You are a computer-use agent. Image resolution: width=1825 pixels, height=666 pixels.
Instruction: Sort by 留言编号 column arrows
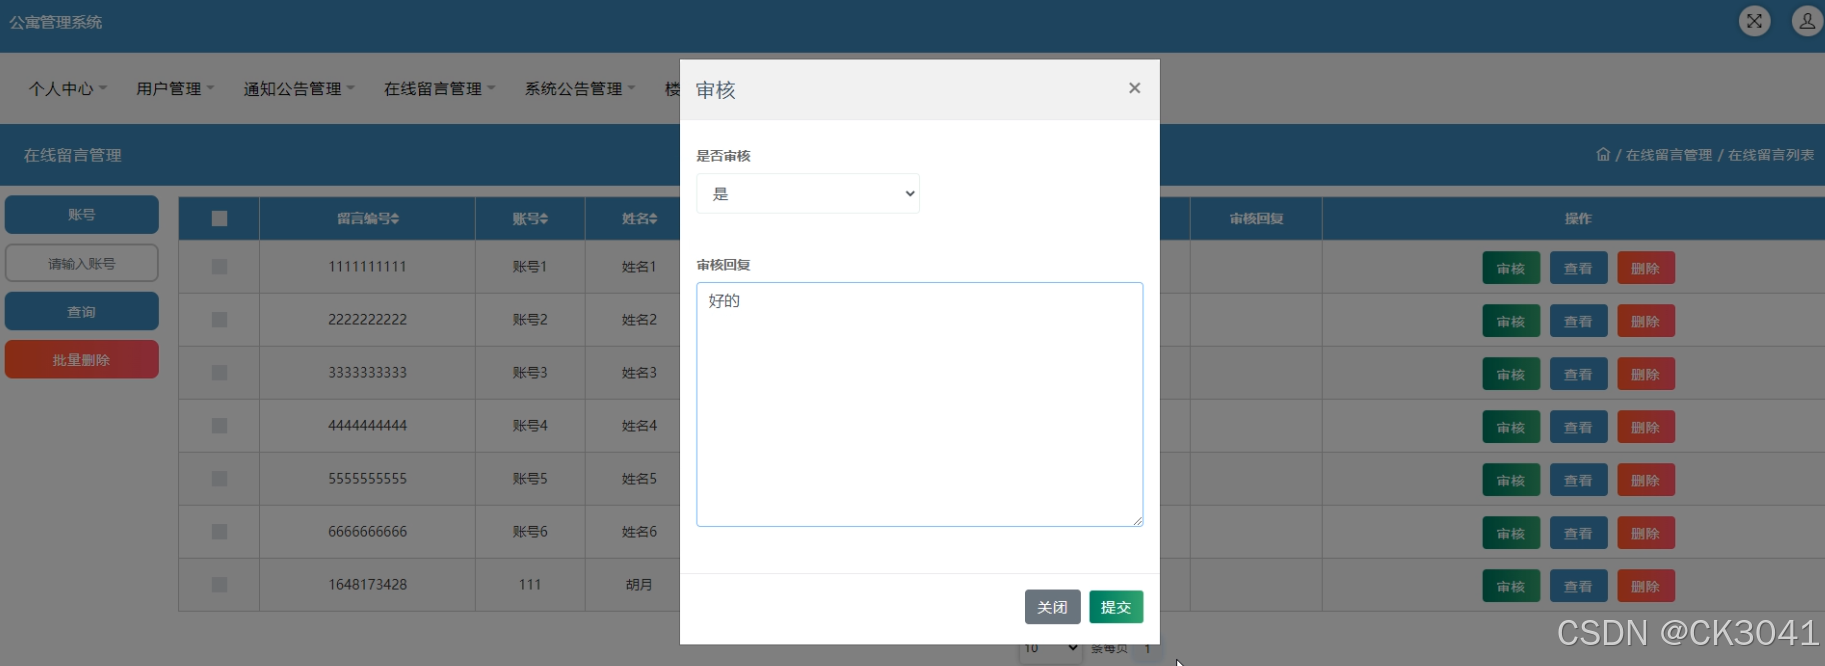pyautogui.click(x=395, y=219)
